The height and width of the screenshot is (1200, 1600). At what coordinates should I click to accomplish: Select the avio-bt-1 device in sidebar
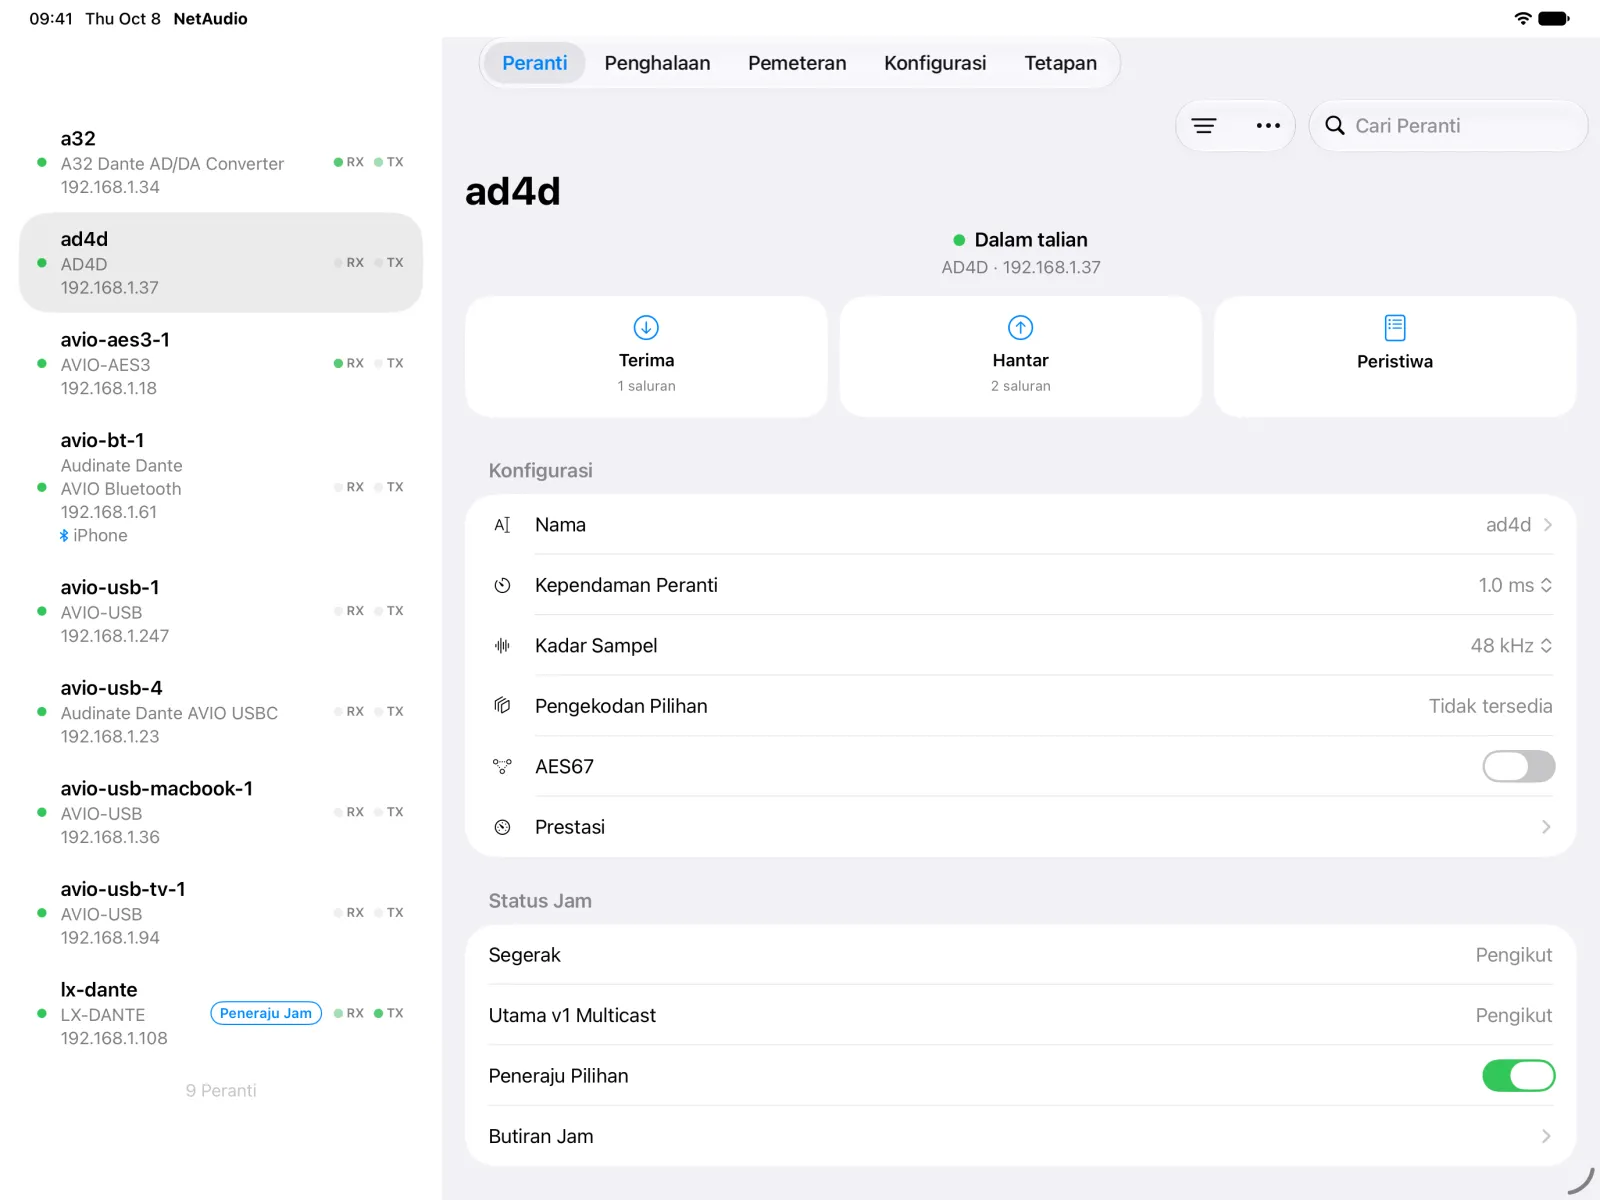221,487
